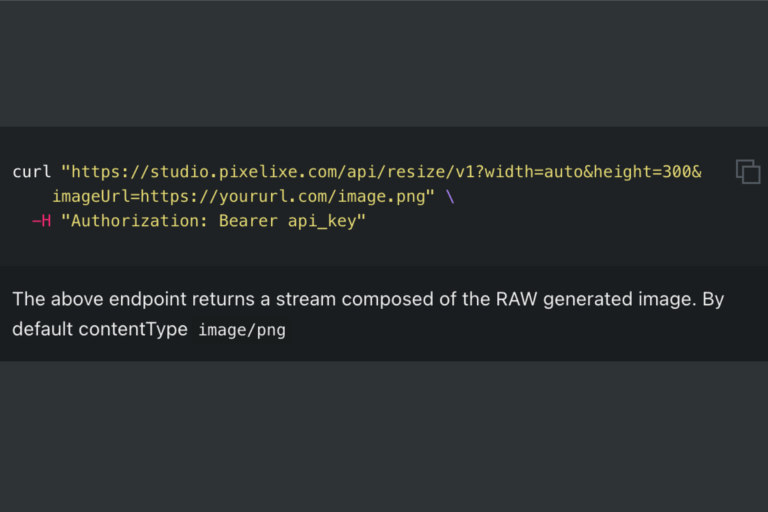Click the copy code icon
Image resolution: width=768 pixels, height=512 pixels.
tap(748, 171)
